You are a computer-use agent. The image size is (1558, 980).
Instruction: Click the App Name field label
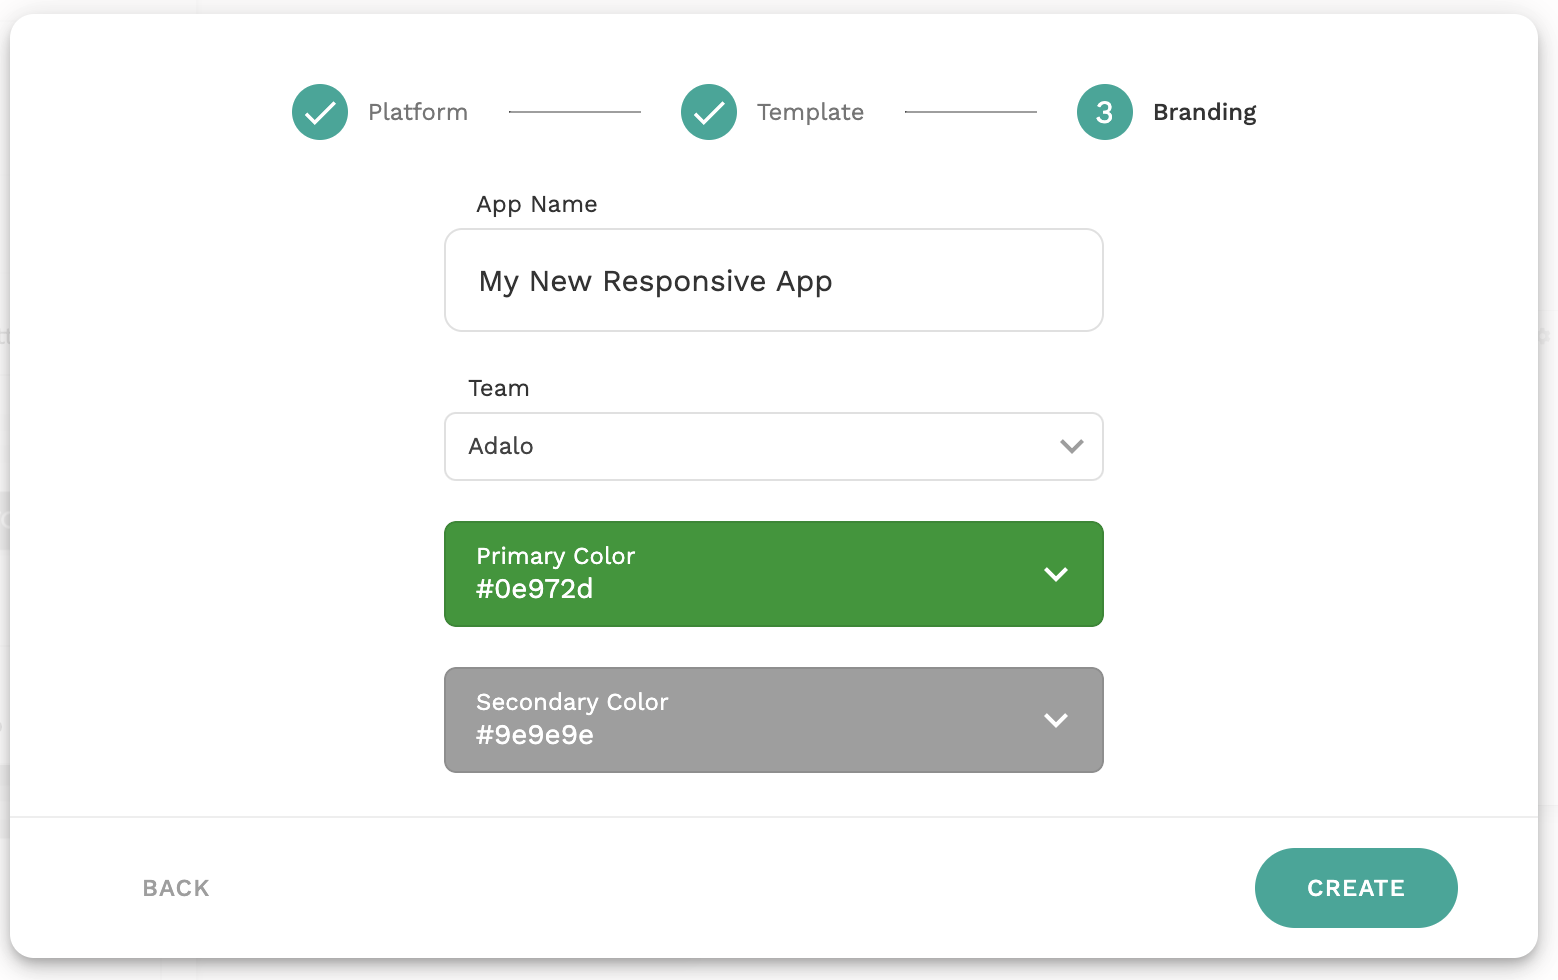click(536, 204)
